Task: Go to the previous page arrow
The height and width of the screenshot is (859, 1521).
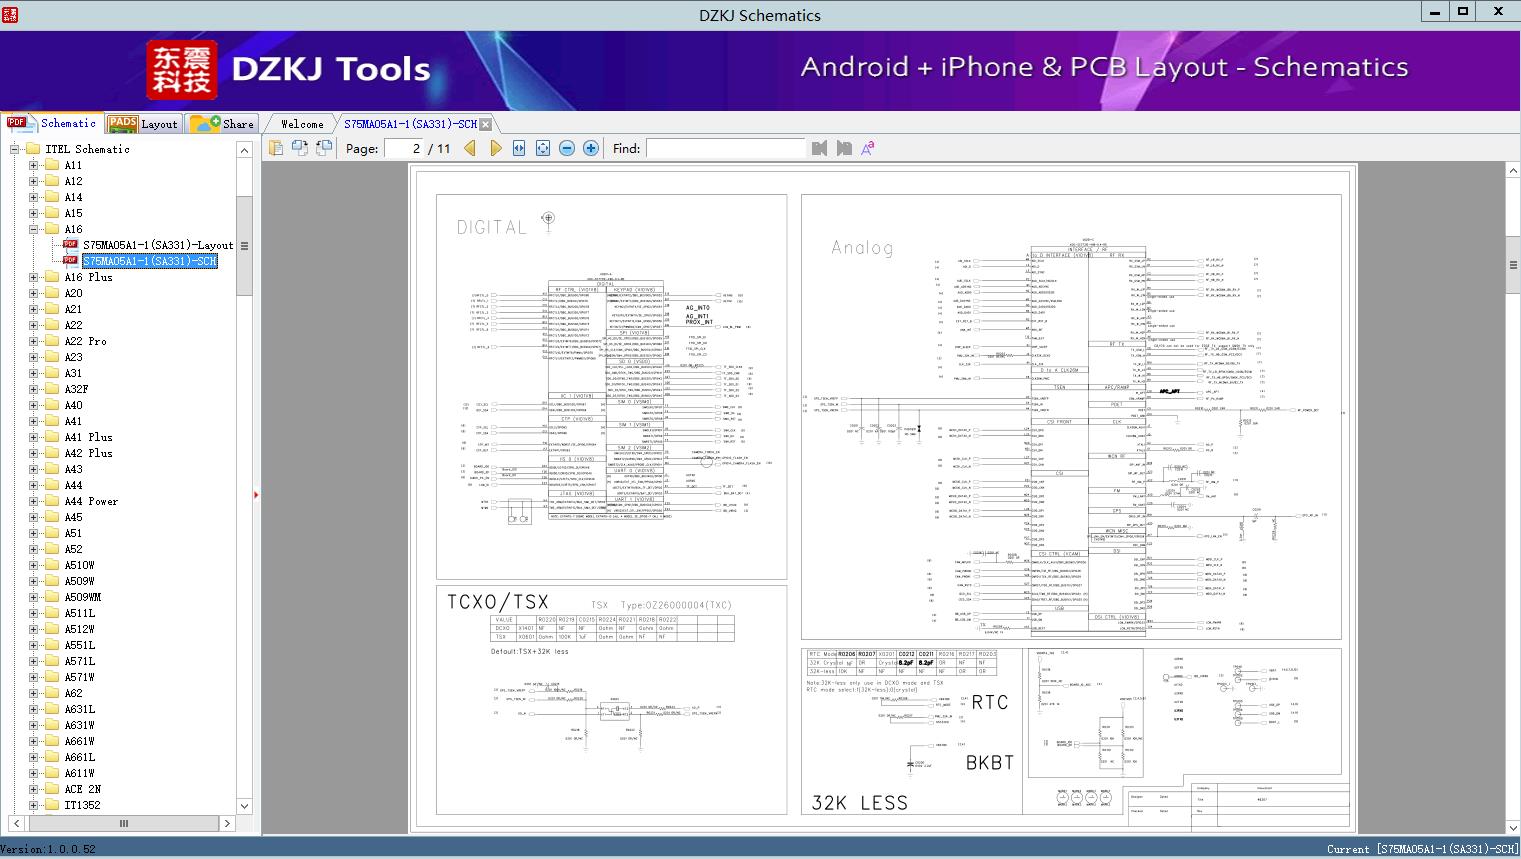Action: (470, 148)
